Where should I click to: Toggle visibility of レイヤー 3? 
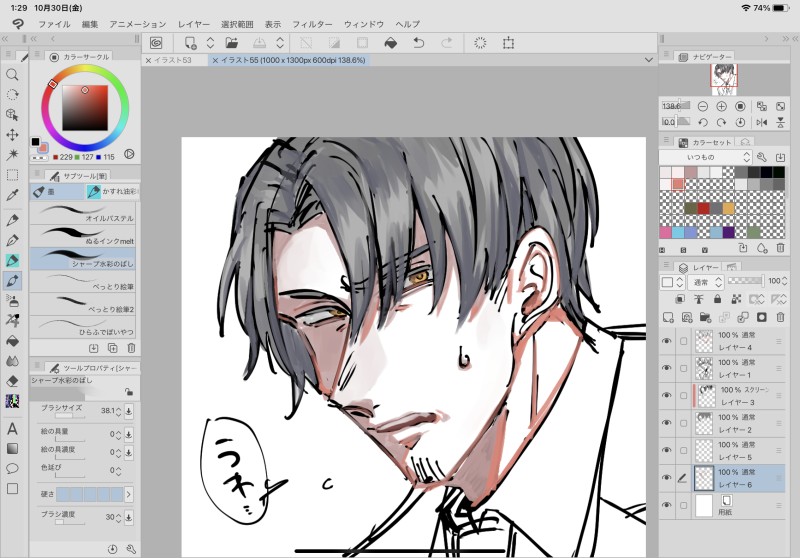click(x=666, y=396)
